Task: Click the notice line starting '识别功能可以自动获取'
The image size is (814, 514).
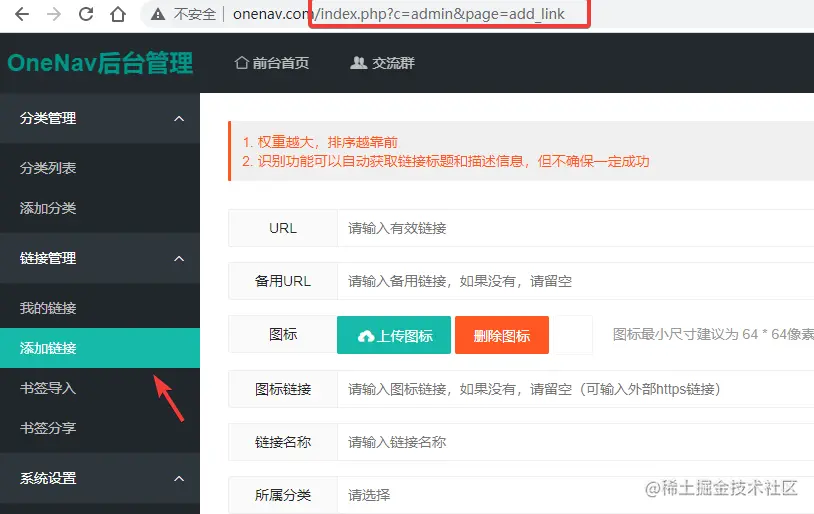Action: [x=453, y=161]
